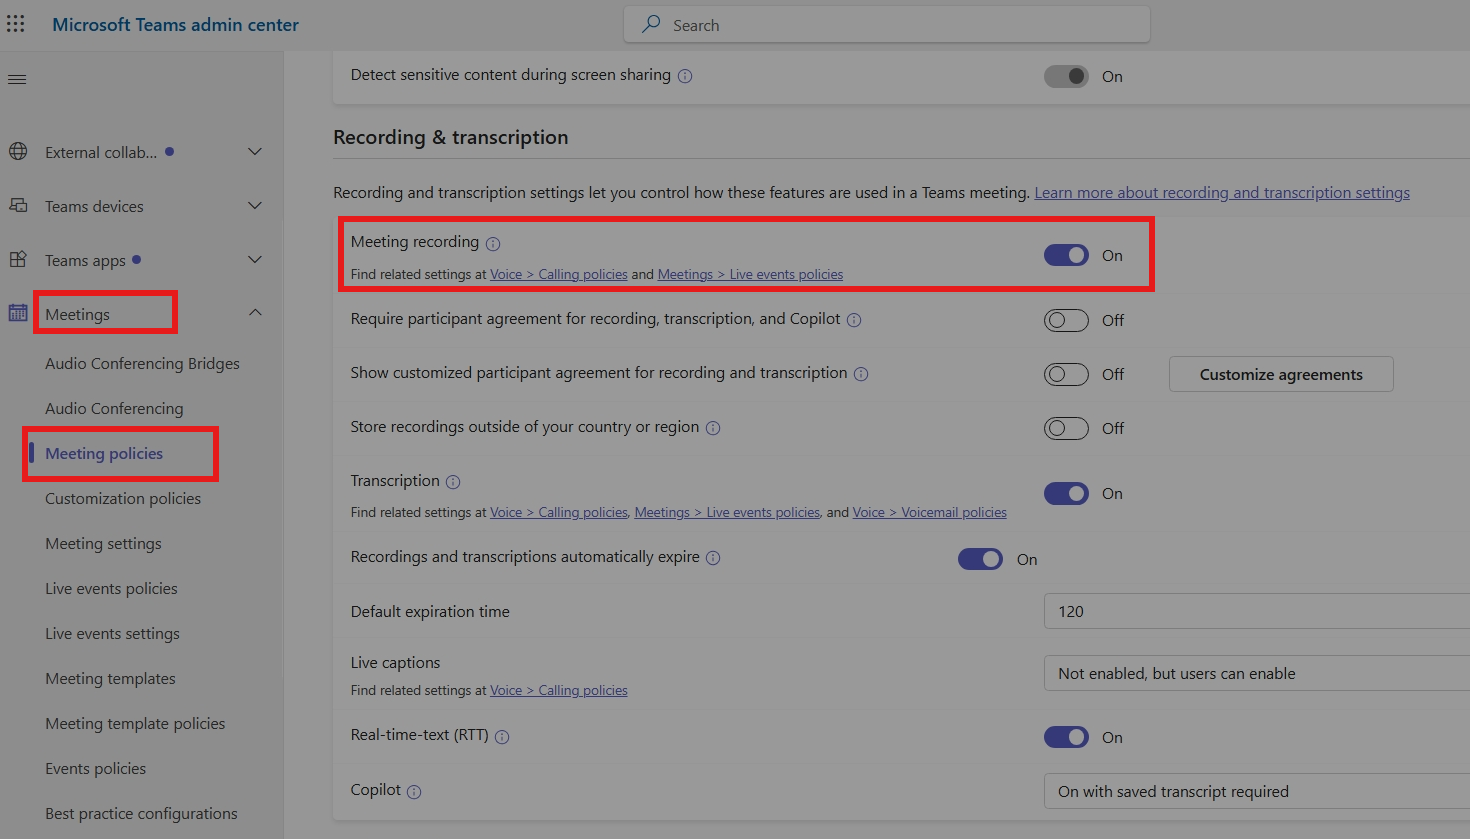This screenshot has width=1470, height=839.
Task: Show info tooltip for Real-time-text (RTT)
Action: [x=502, y=737]
